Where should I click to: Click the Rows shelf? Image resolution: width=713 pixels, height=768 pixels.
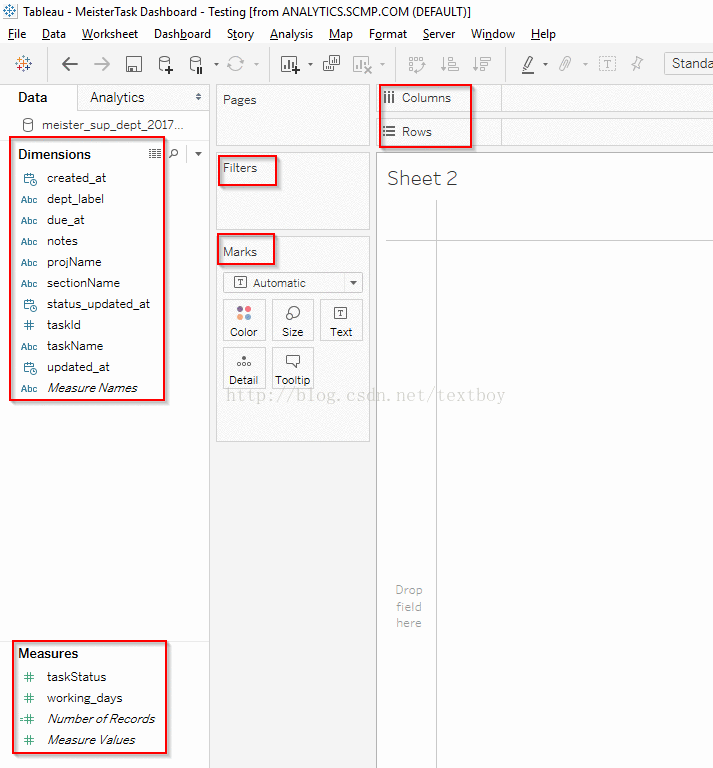point(546,132)
